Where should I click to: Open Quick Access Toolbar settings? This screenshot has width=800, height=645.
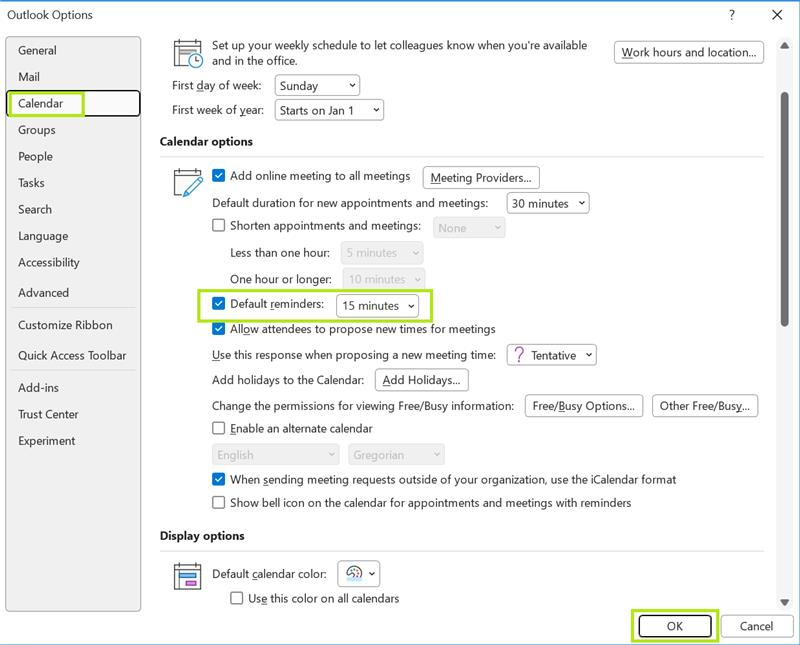tap(72, 356)
